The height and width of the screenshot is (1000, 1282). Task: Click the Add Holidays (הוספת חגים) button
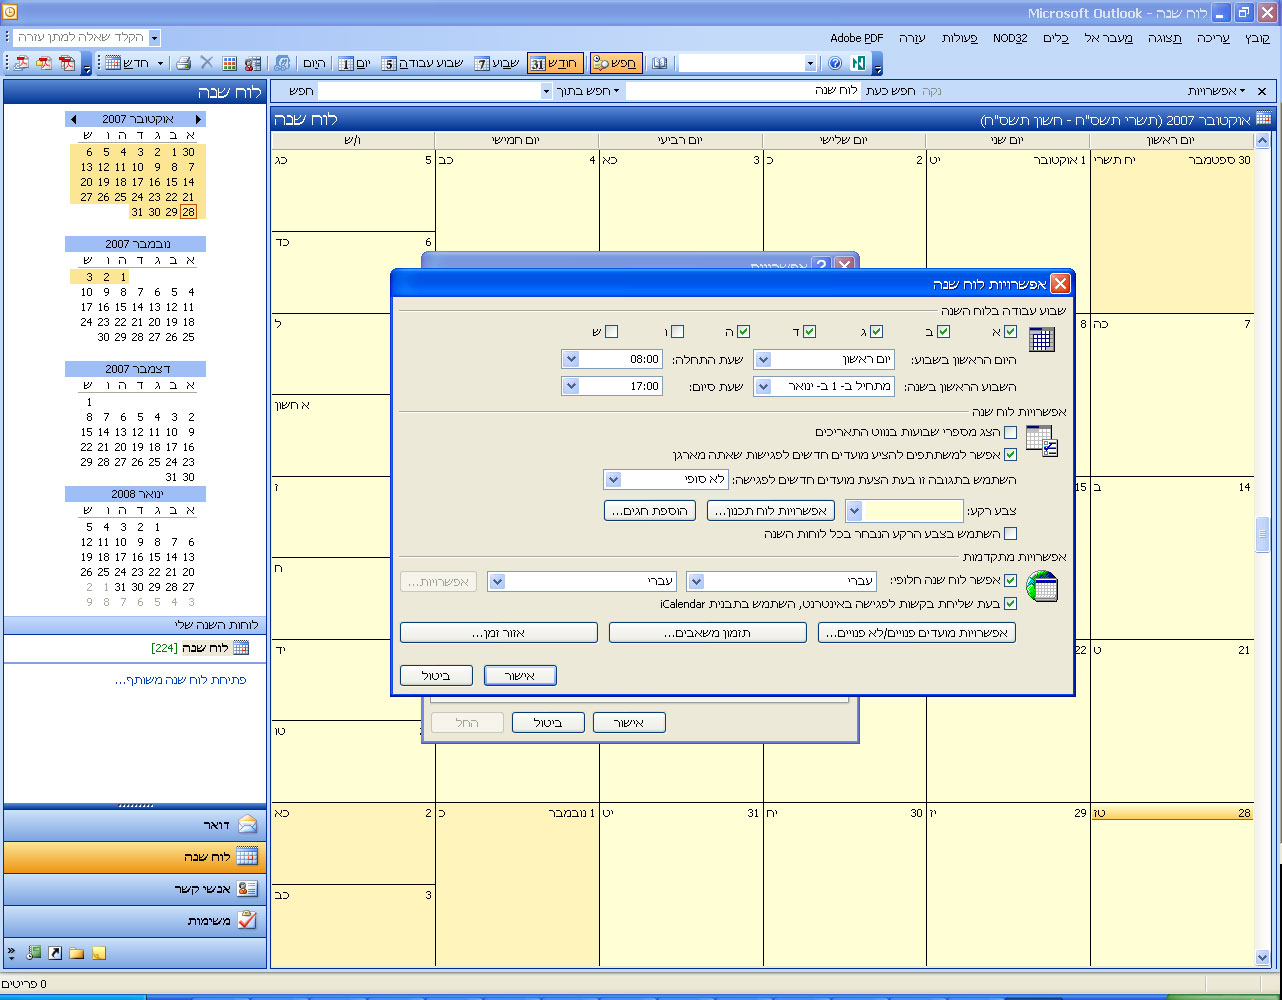pos(650,511)
